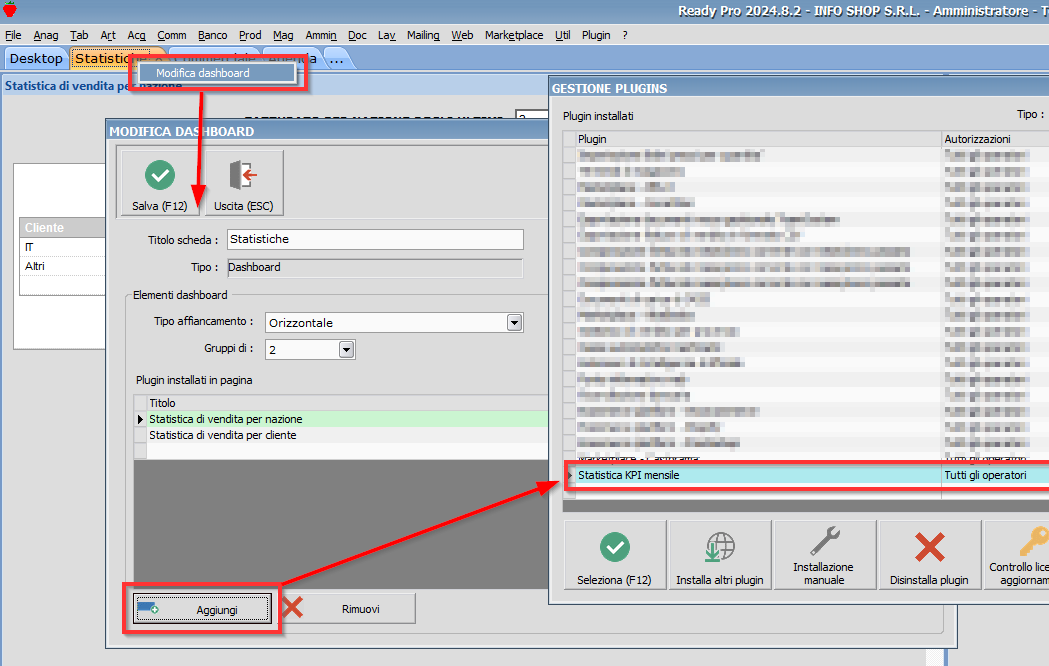Click the Uscita (ESC) exit door icon
Viewport: 1049px width, 666px height.
(244, 175)
